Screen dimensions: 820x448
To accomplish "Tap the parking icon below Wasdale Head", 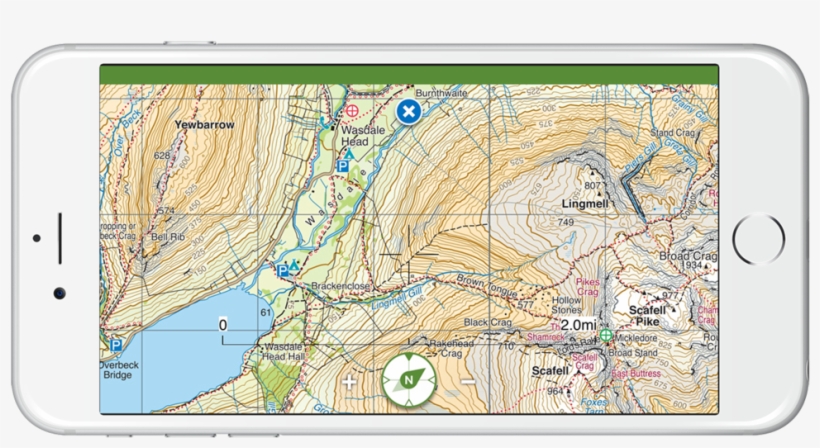I will coord(343,166).
